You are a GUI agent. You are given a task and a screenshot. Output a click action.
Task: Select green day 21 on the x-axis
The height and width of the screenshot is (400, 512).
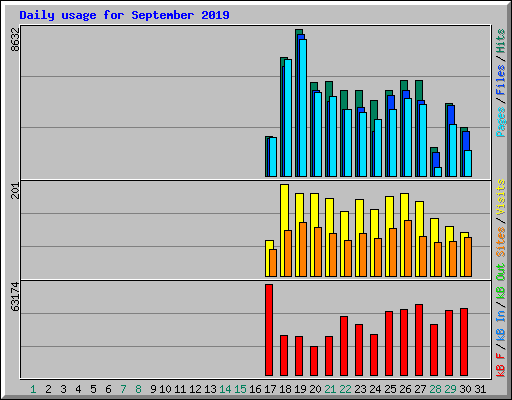[x=330, y=389]
